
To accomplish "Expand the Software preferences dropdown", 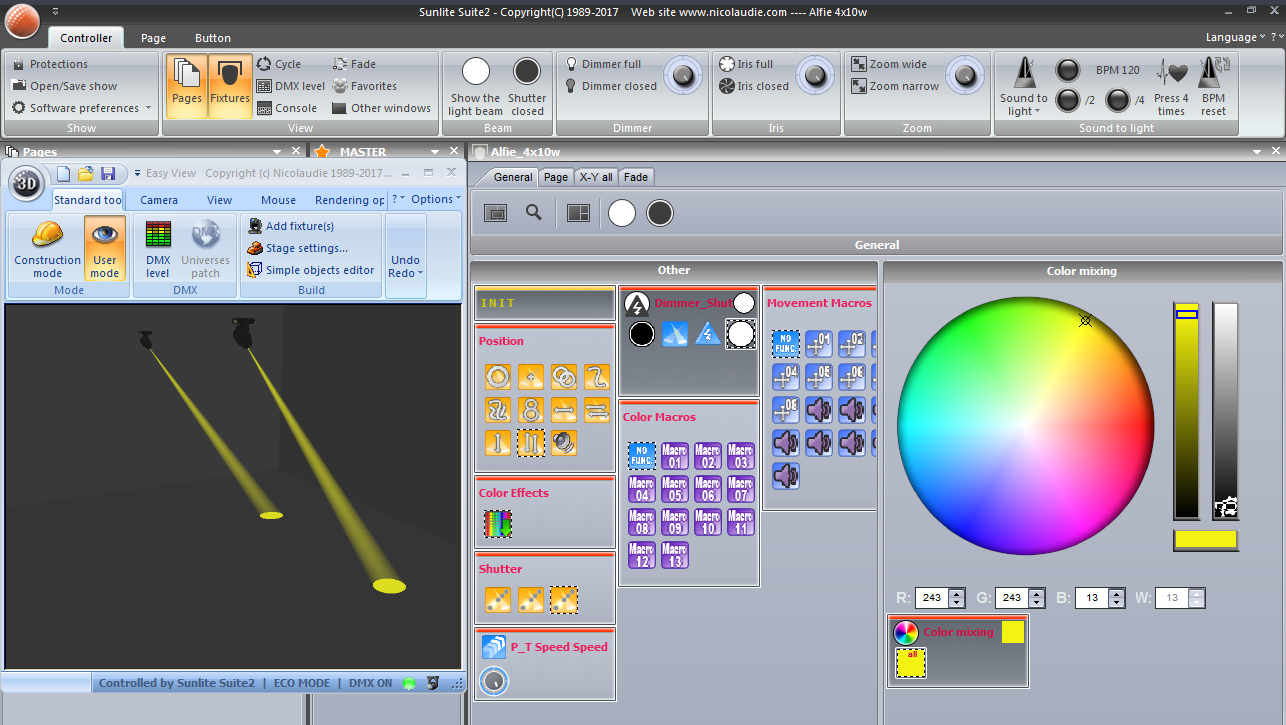I will coord(148,108).
